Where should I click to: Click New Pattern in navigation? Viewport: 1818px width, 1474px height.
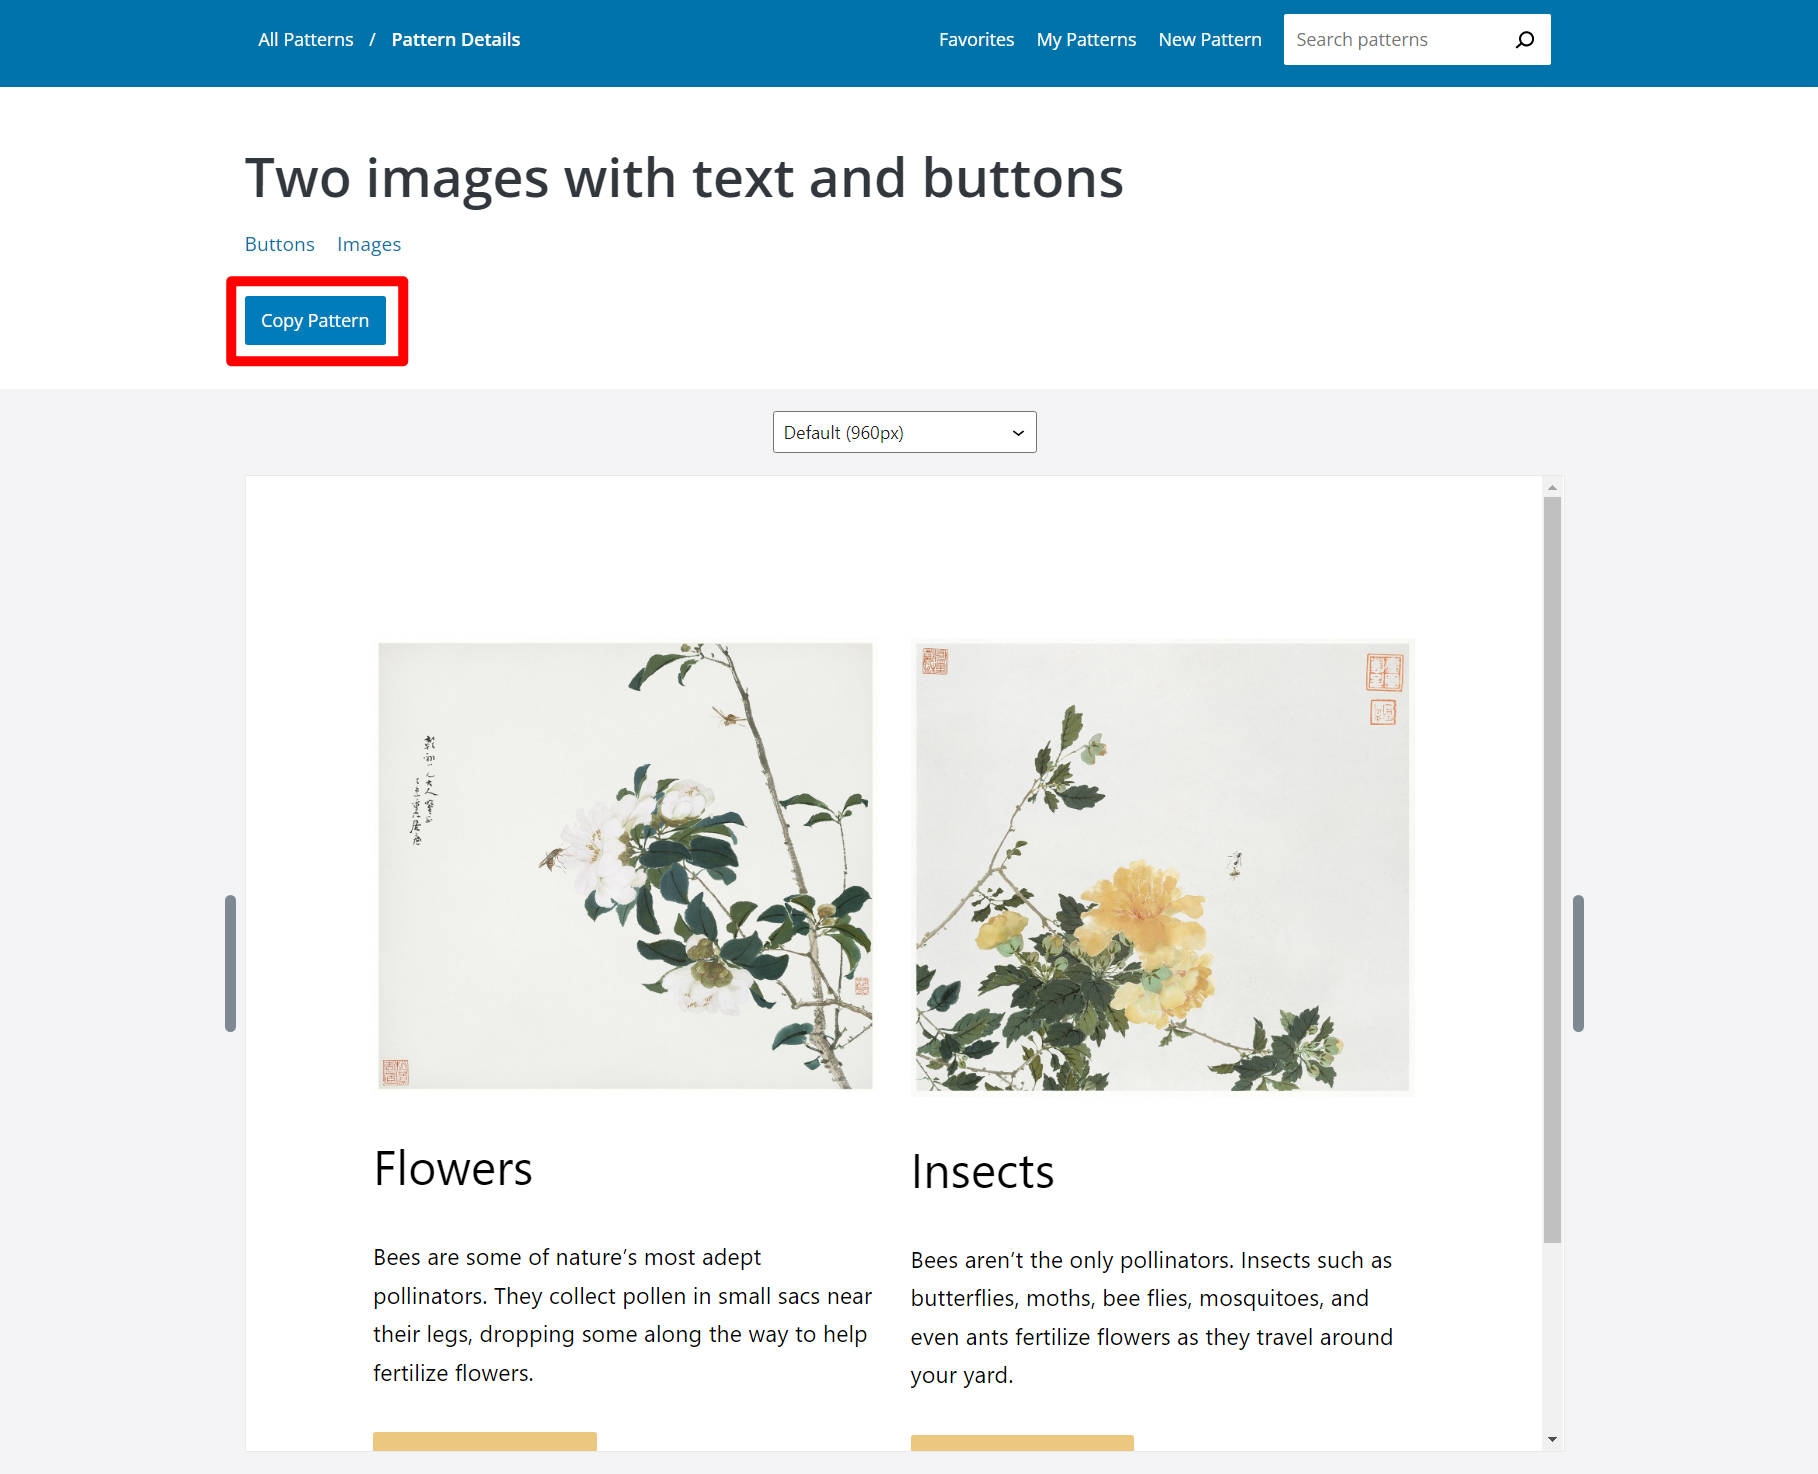(x=1209, y=39)
